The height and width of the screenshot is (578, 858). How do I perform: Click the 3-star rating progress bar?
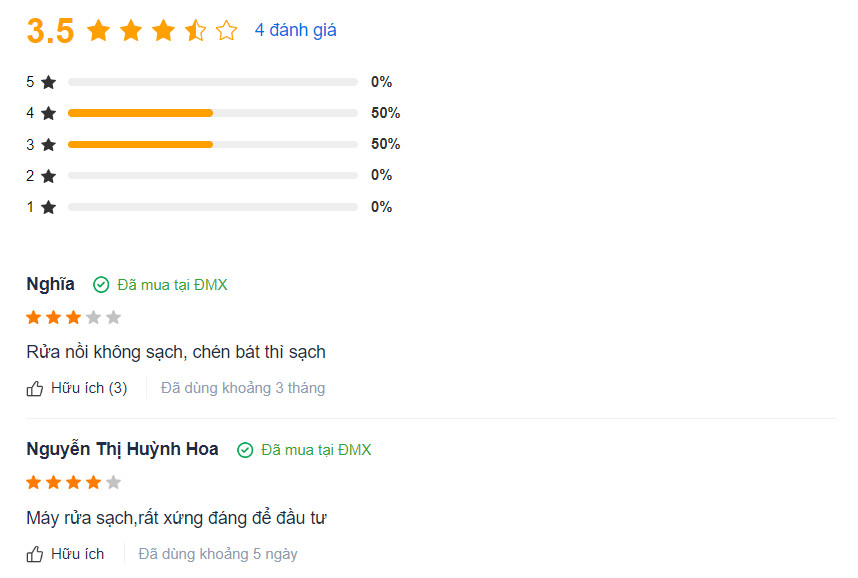pyautogui.click(x=212, y=144)
